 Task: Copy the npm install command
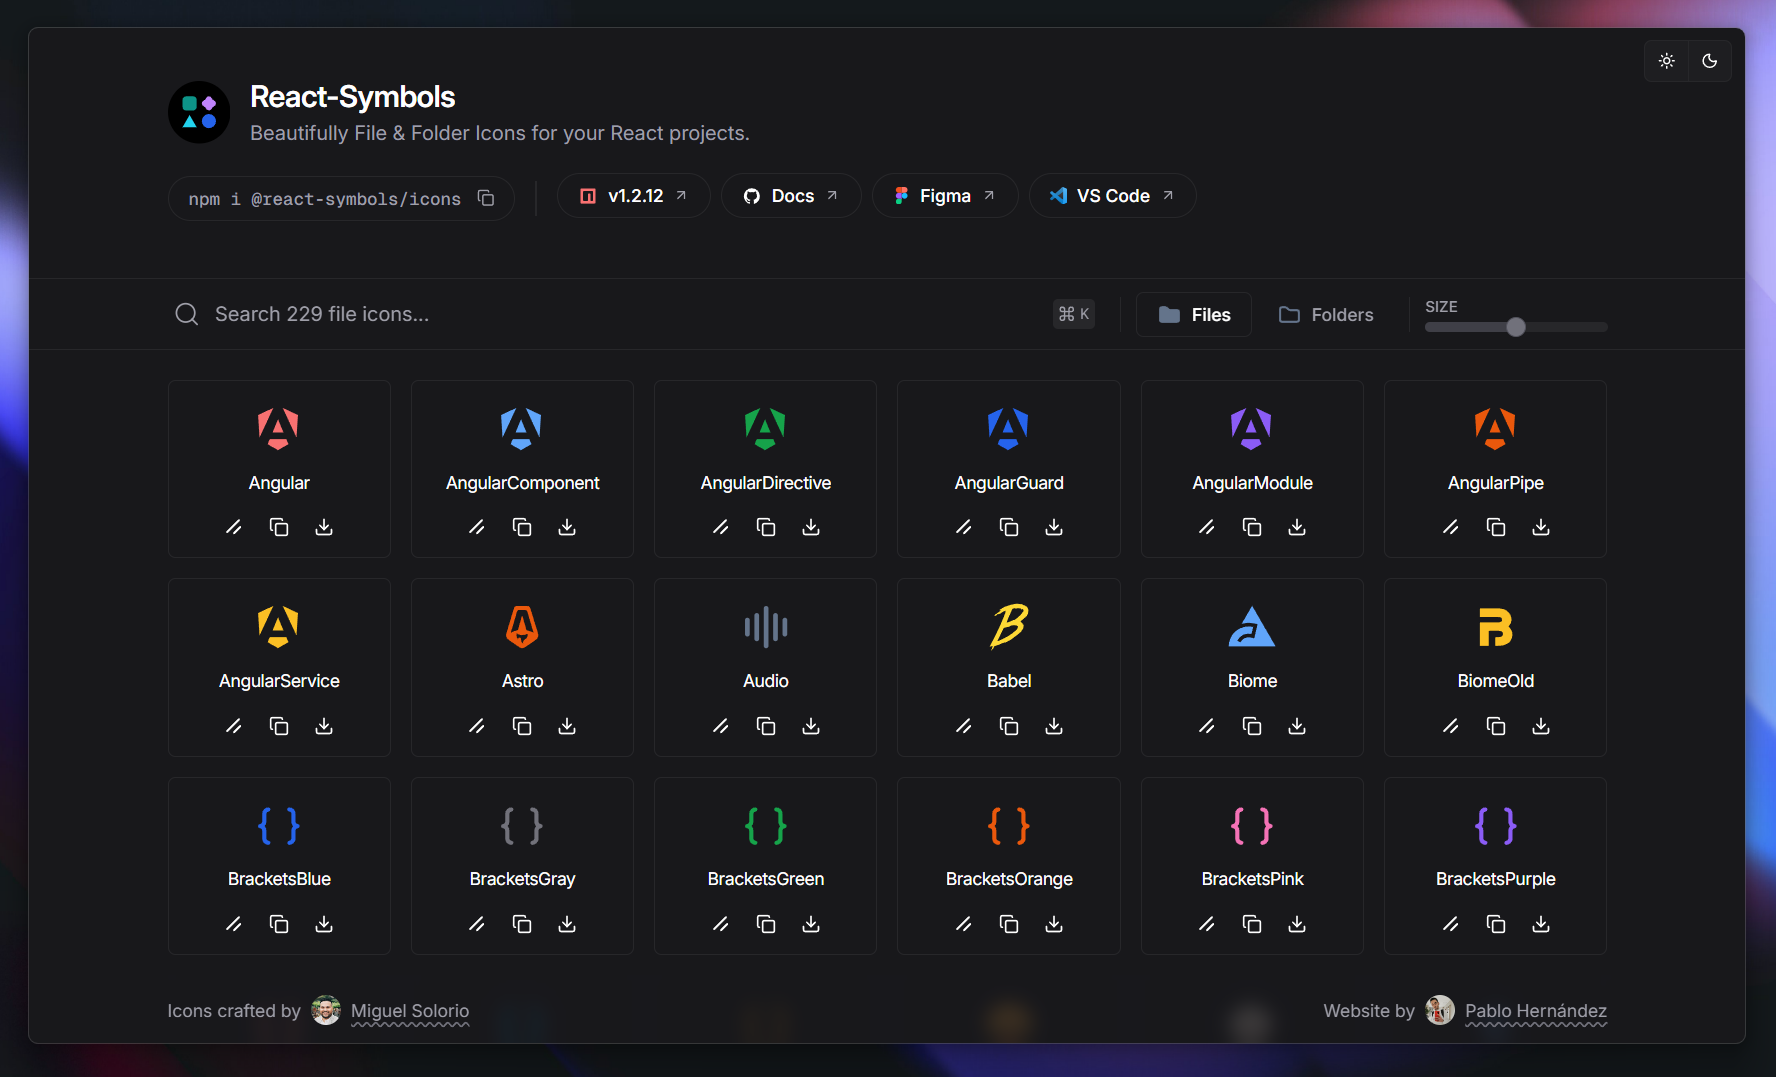pyautogui.click(x=486, y=198)
